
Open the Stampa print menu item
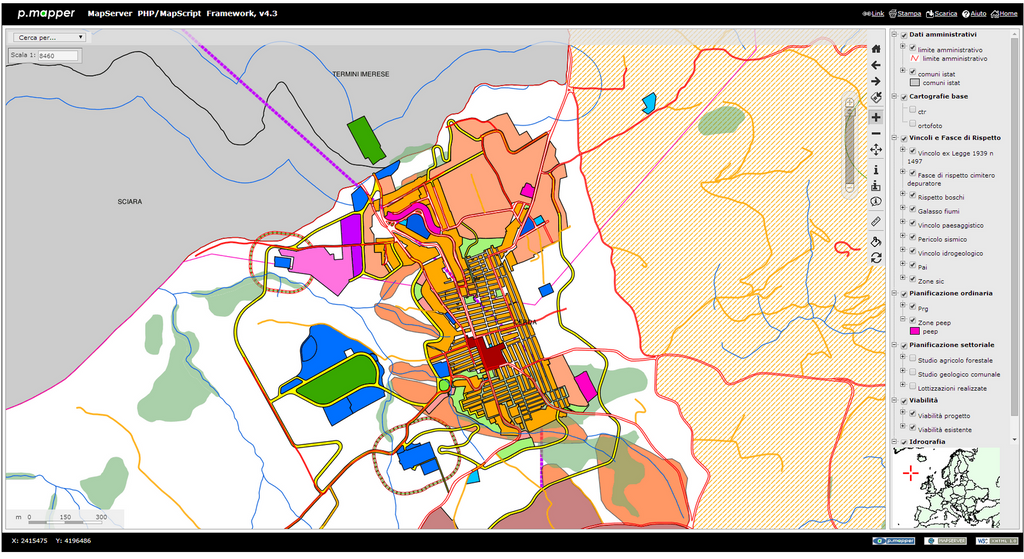click(908, 14)
